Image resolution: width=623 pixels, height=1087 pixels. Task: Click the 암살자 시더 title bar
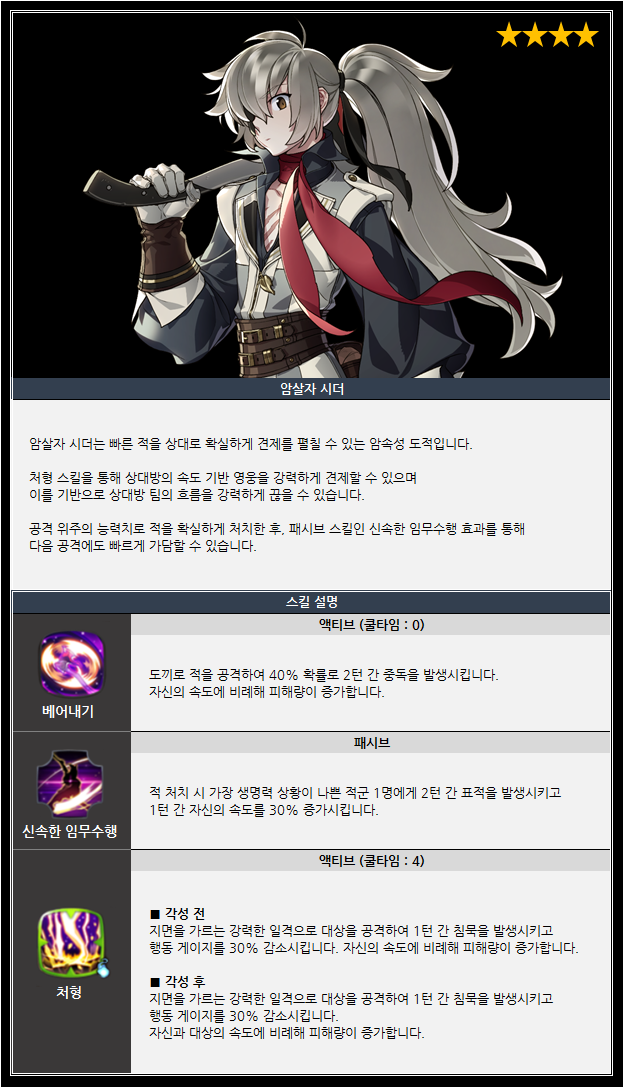point(311,389)
